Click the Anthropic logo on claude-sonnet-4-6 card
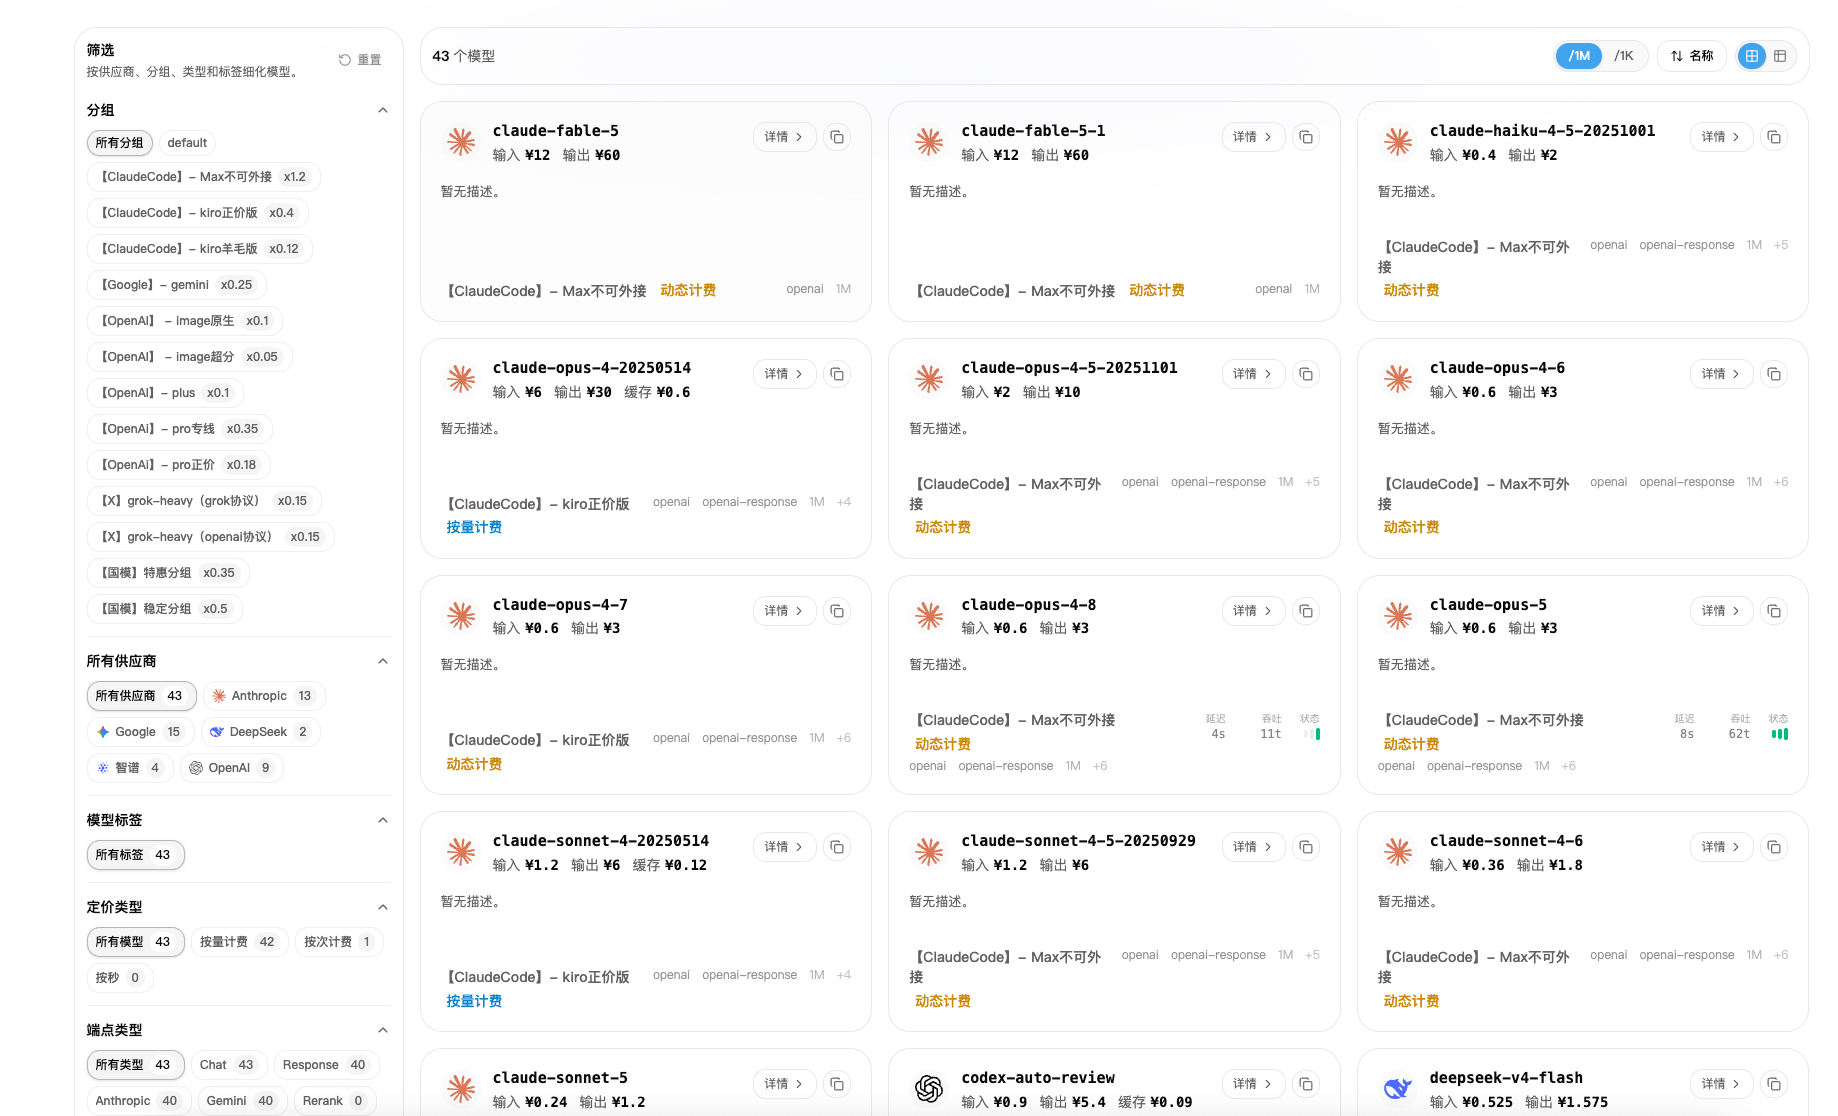Image resolution: width=1838 pixels, height=1116 pixels. 1397,852
